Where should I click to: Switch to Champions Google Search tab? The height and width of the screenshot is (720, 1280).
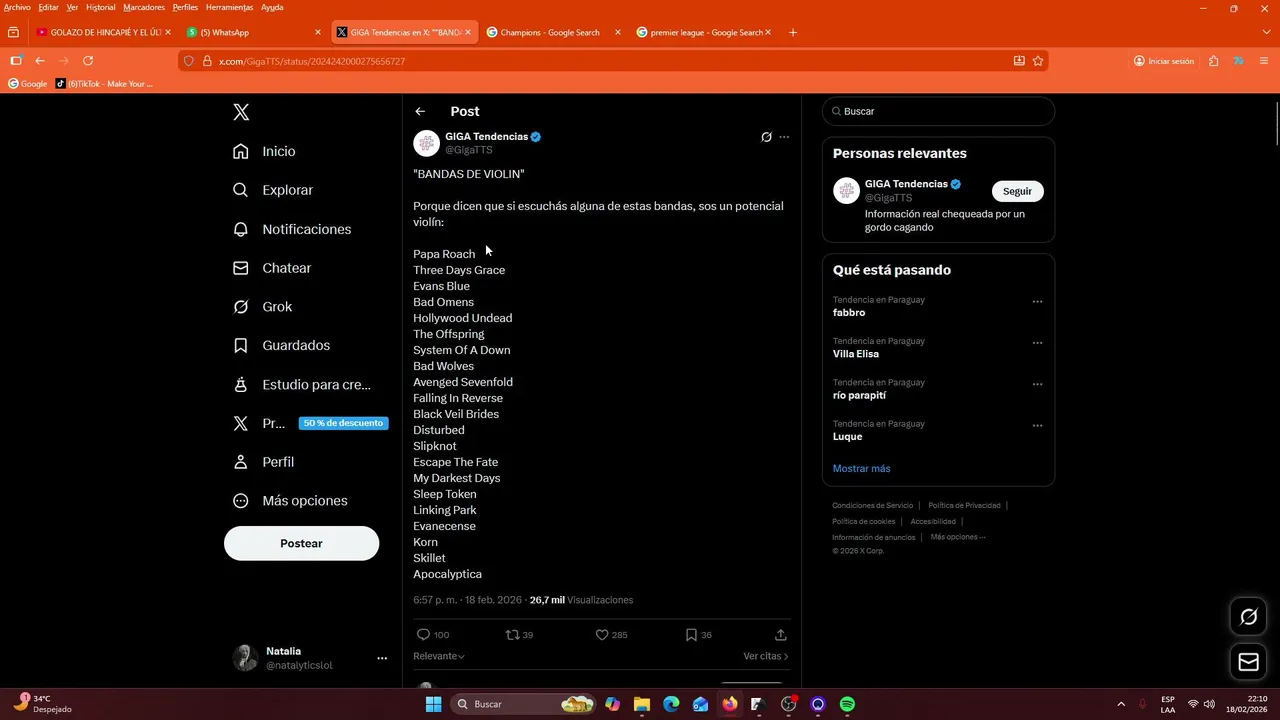tap(553, 32)
